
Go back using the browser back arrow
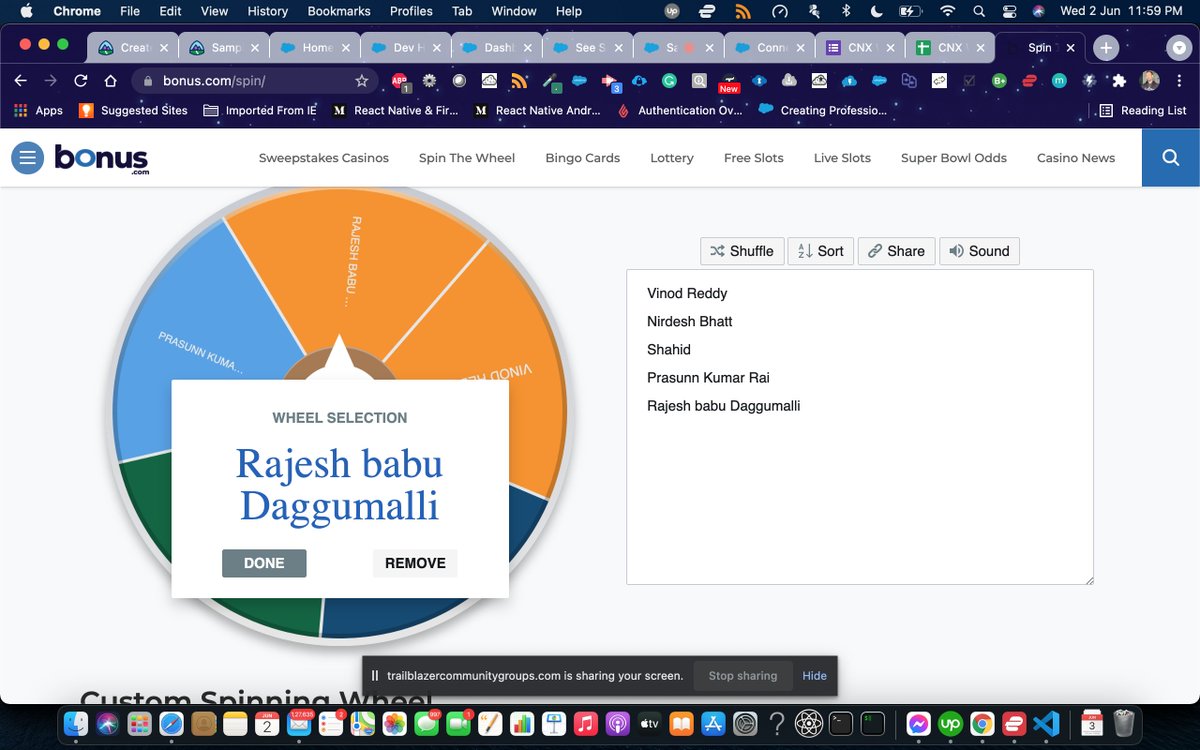[20, 80]
